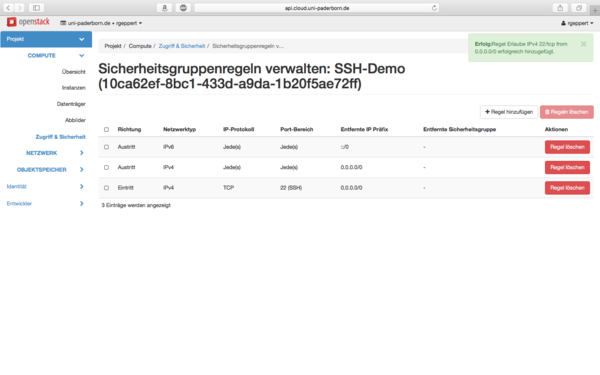Select all rules with header checkbox
The height and width of the screenshot is (375, 600).
coord(106,129)
